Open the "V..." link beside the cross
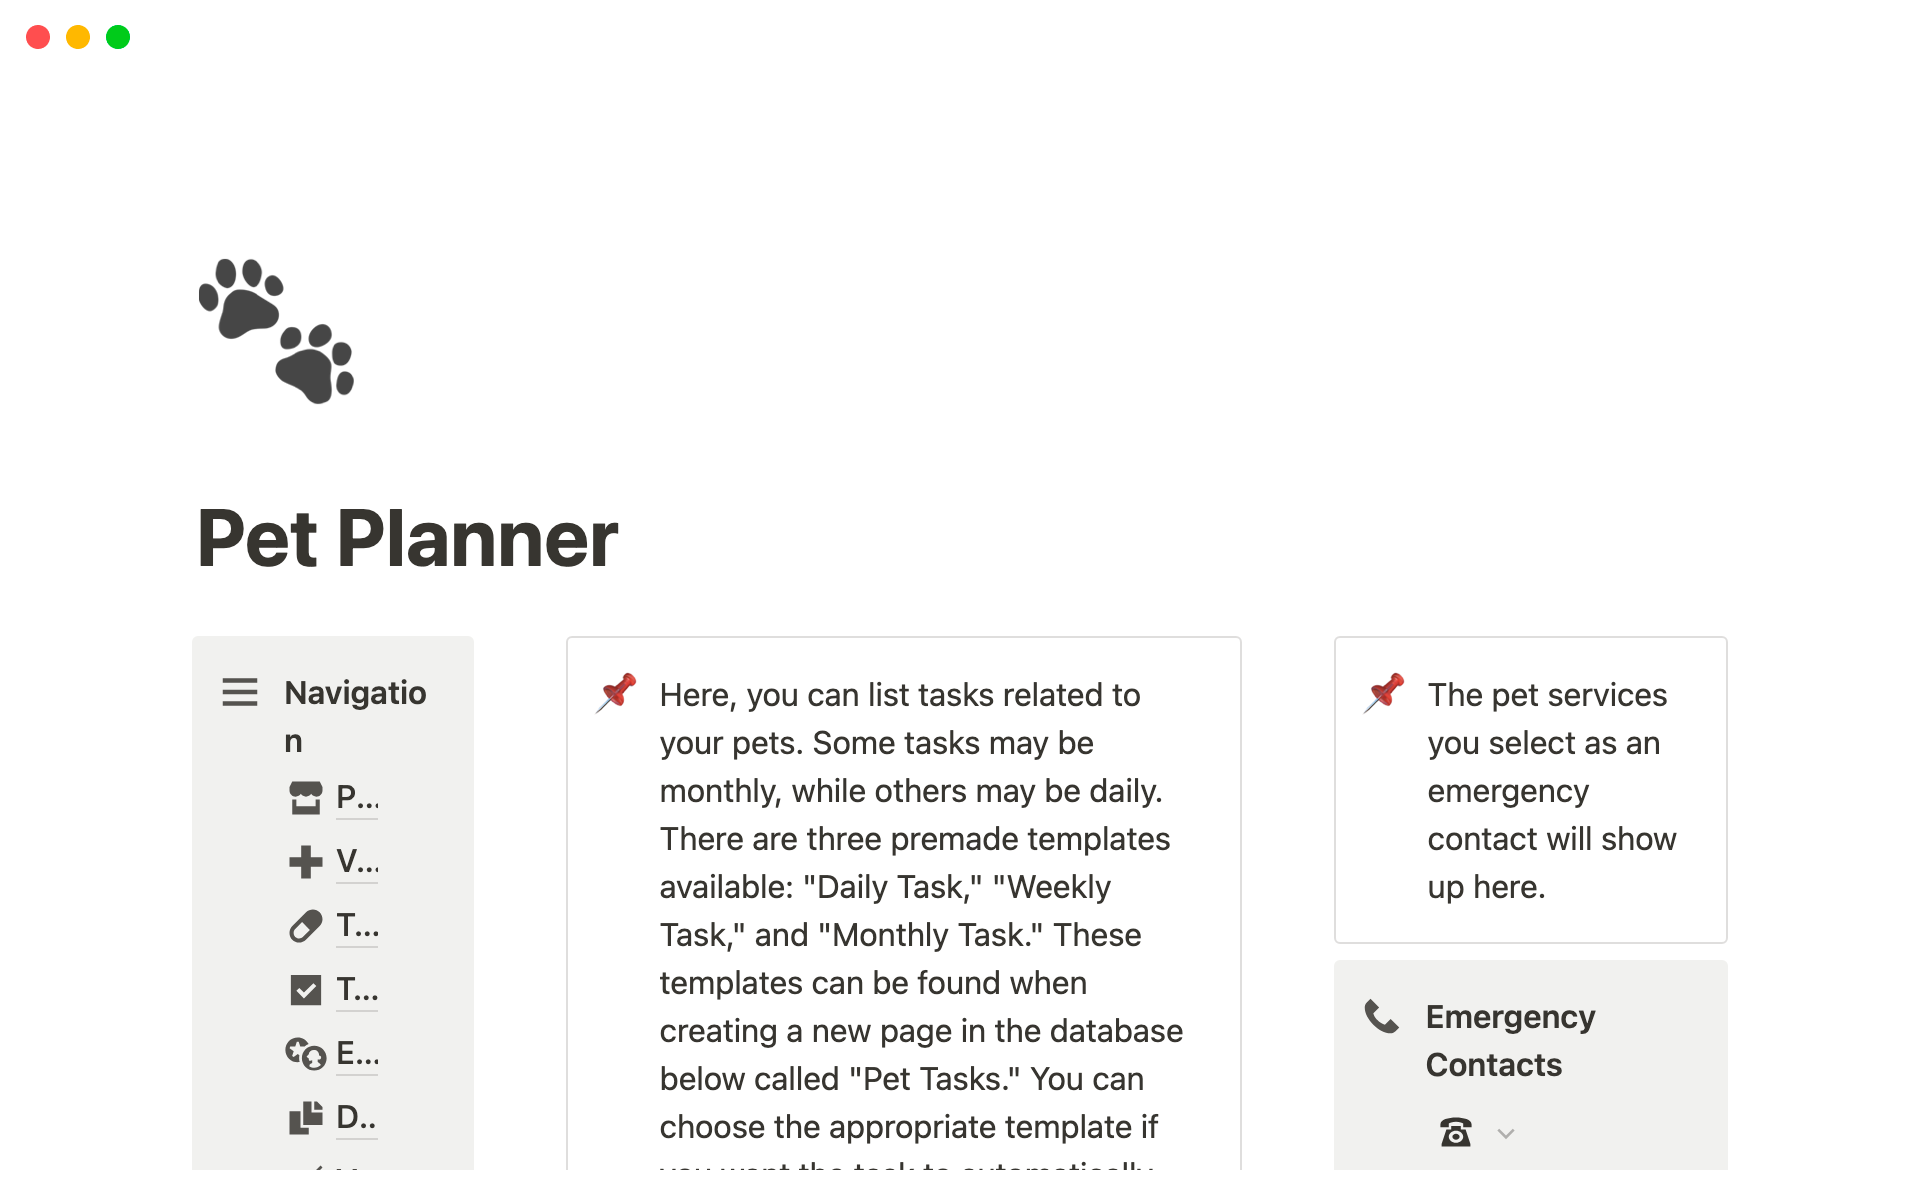Screen dimensions: 1920x1200 [357, 862]
